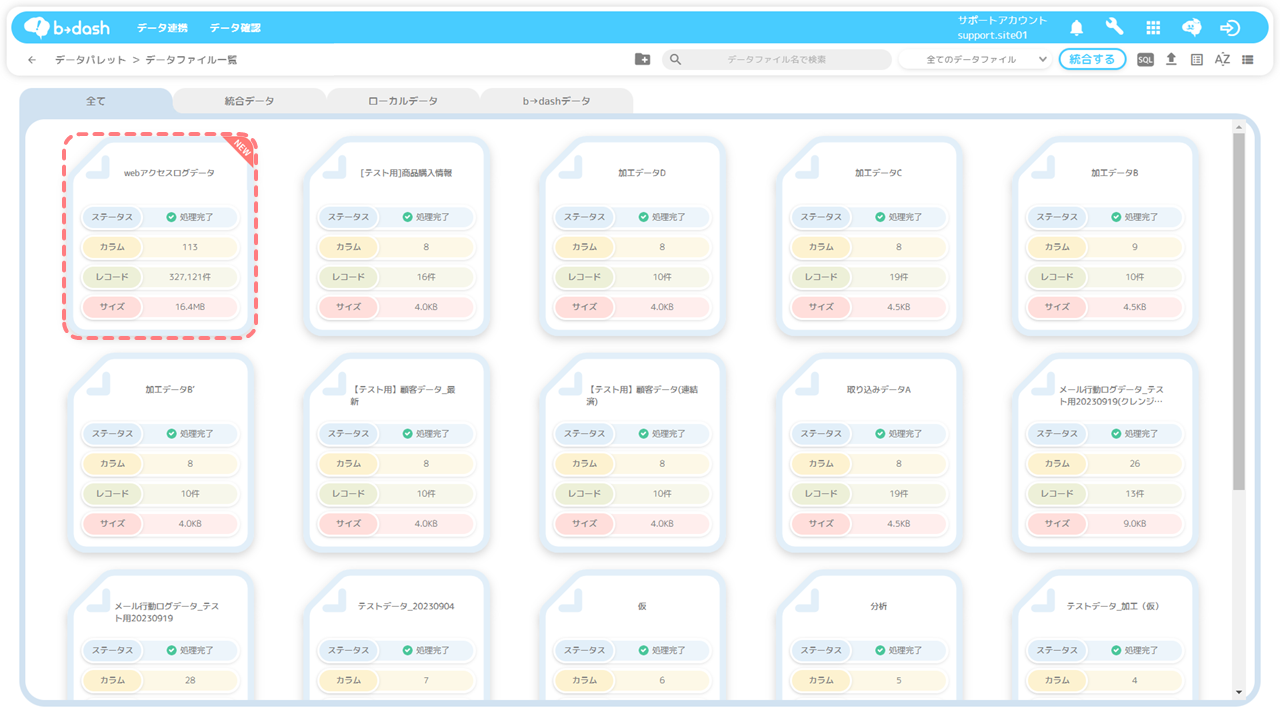
Task: Click the upload data file icon
Action: tap(1171, 60)
